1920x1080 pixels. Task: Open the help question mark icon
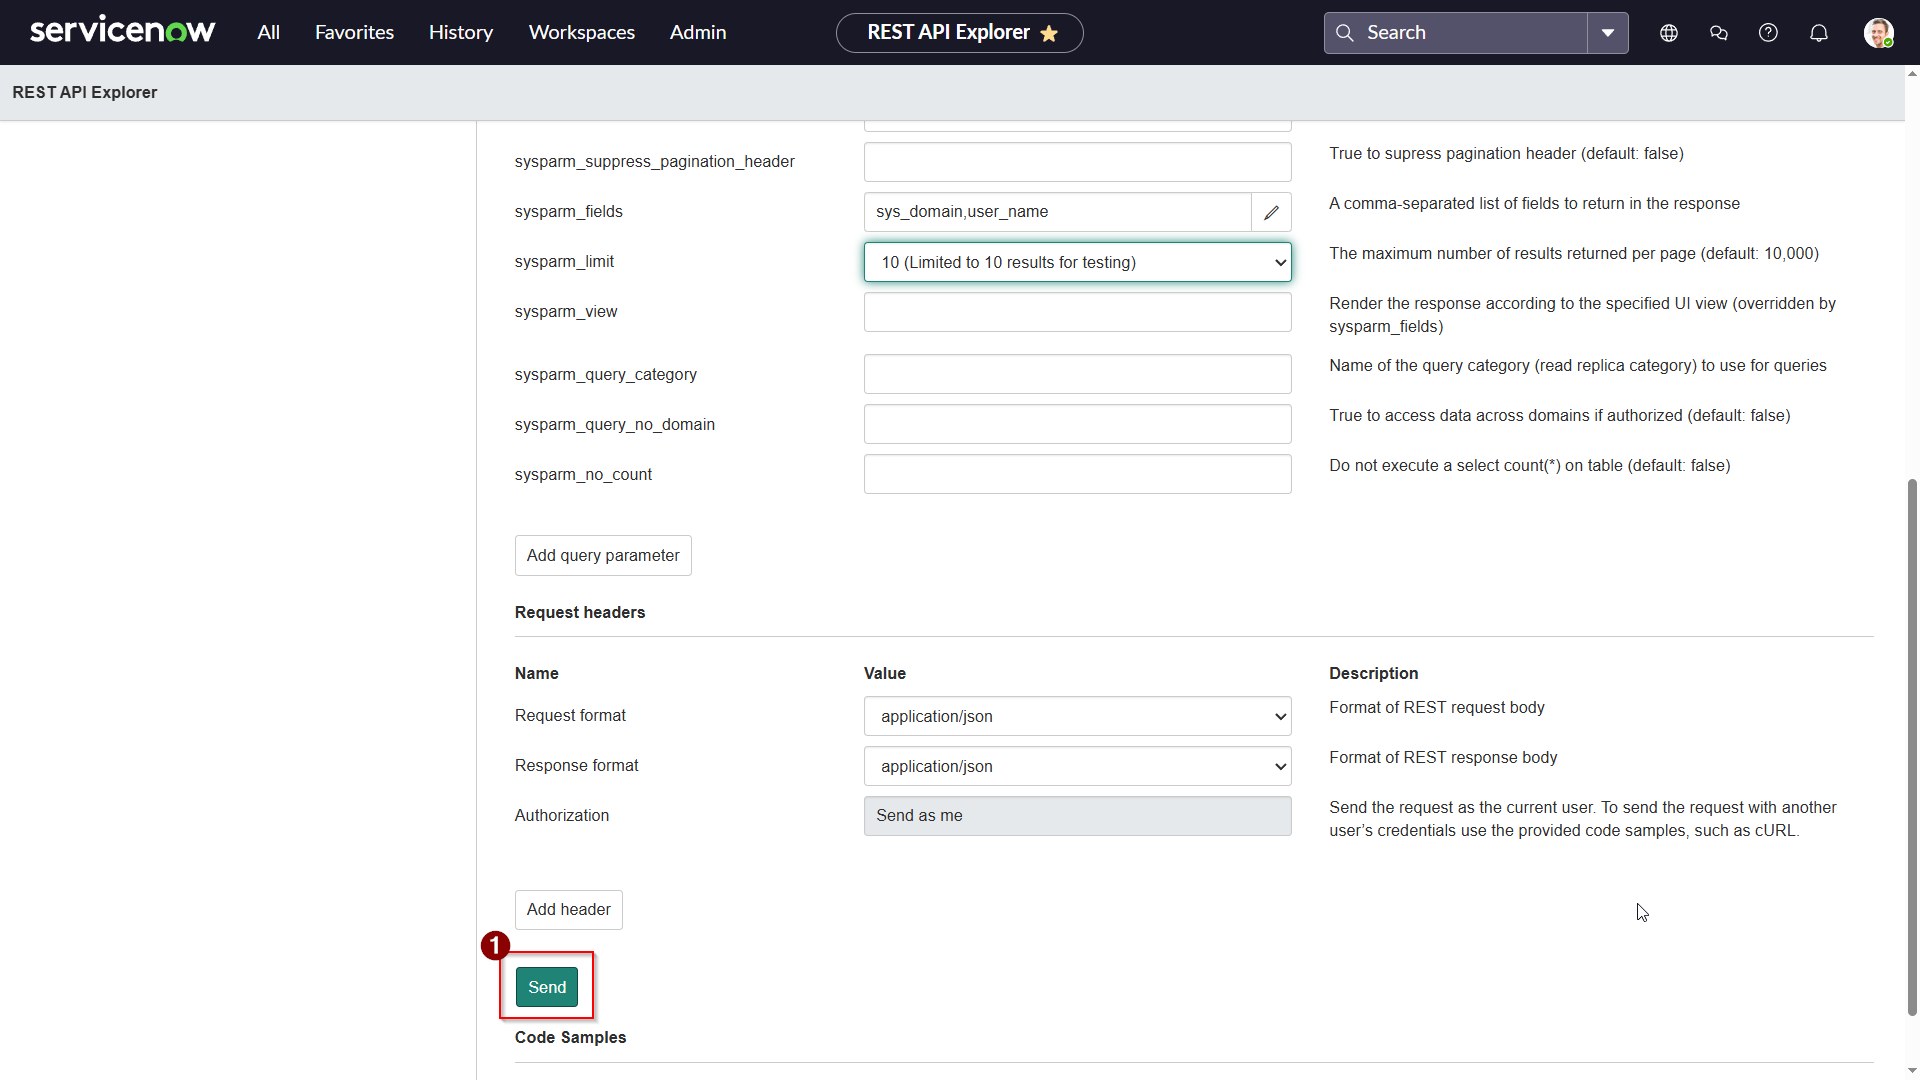pyautogui.click(x=1768, y=33)
